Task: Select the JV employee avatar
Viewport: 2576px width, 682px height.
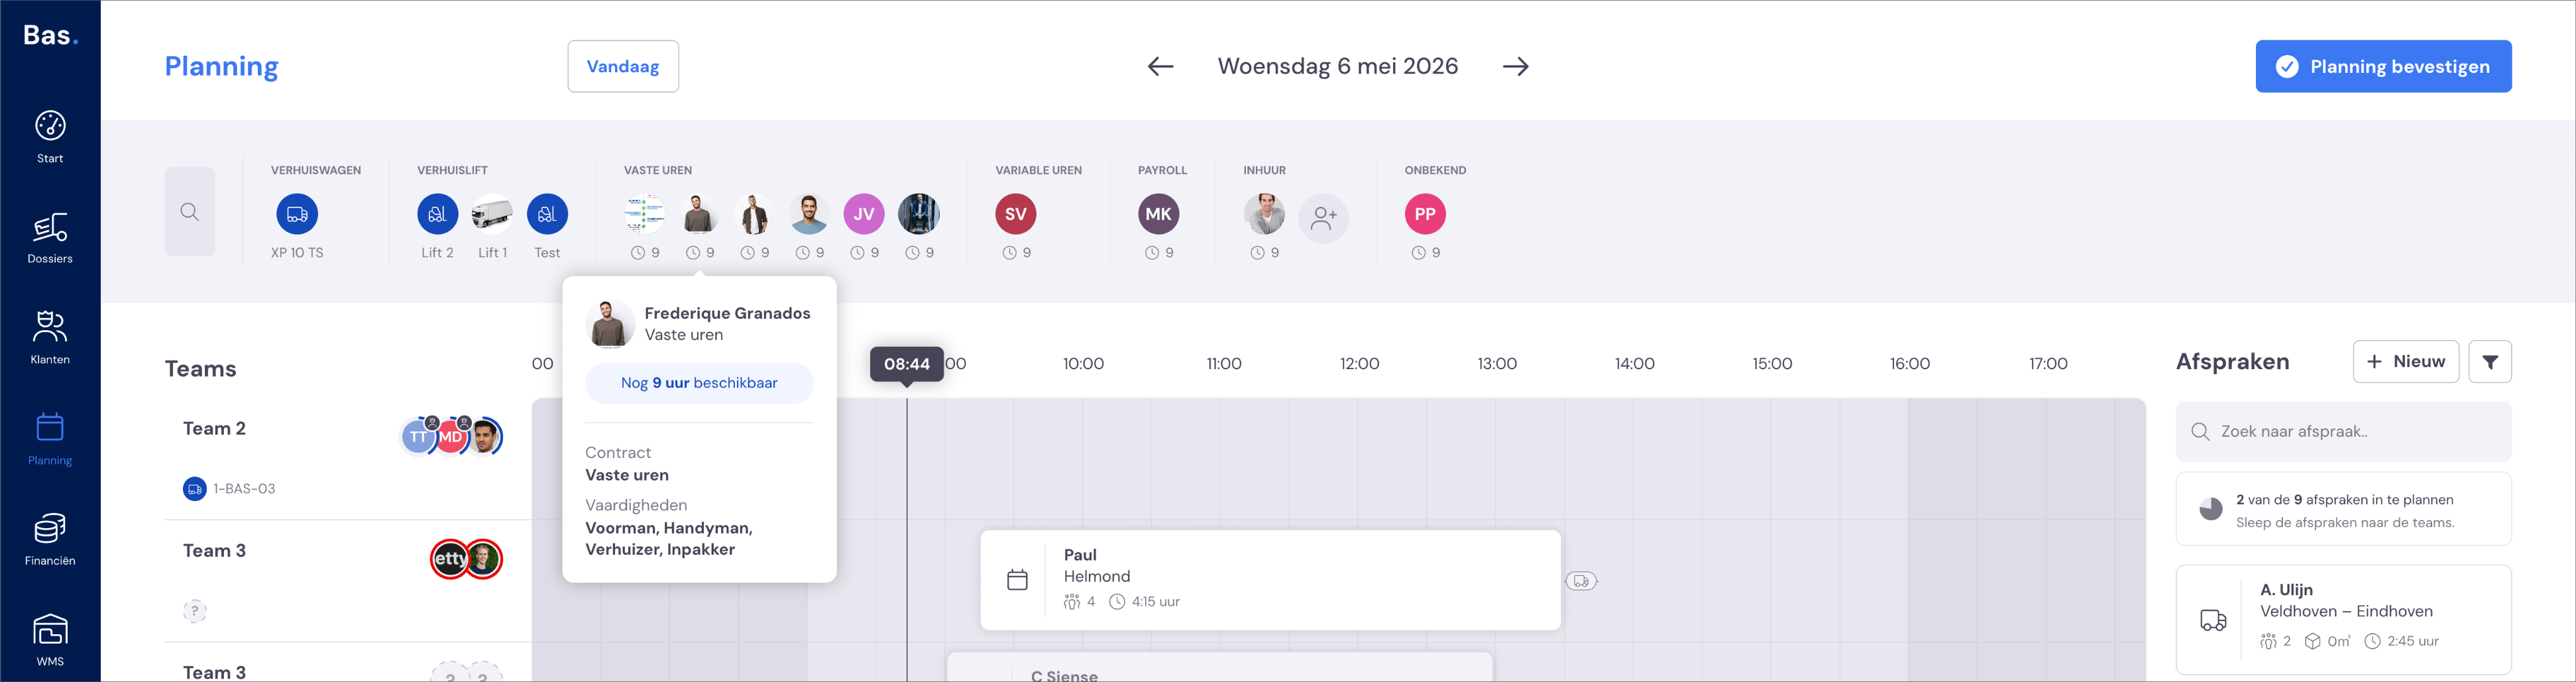Action: tap(864, 214)
